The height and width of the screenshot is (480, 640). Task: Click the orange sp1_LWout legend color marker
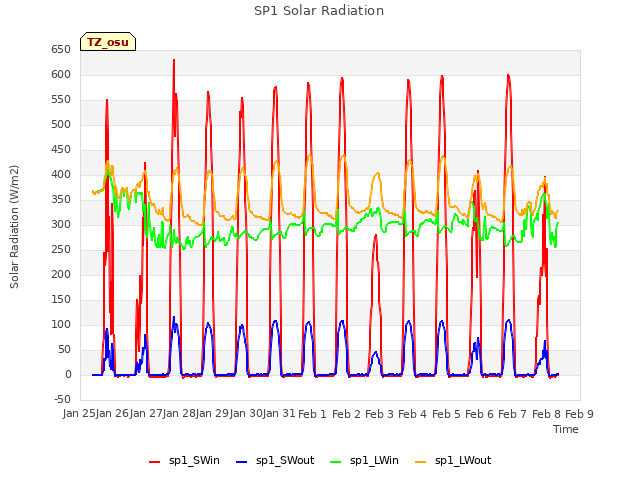click(420, 462)
